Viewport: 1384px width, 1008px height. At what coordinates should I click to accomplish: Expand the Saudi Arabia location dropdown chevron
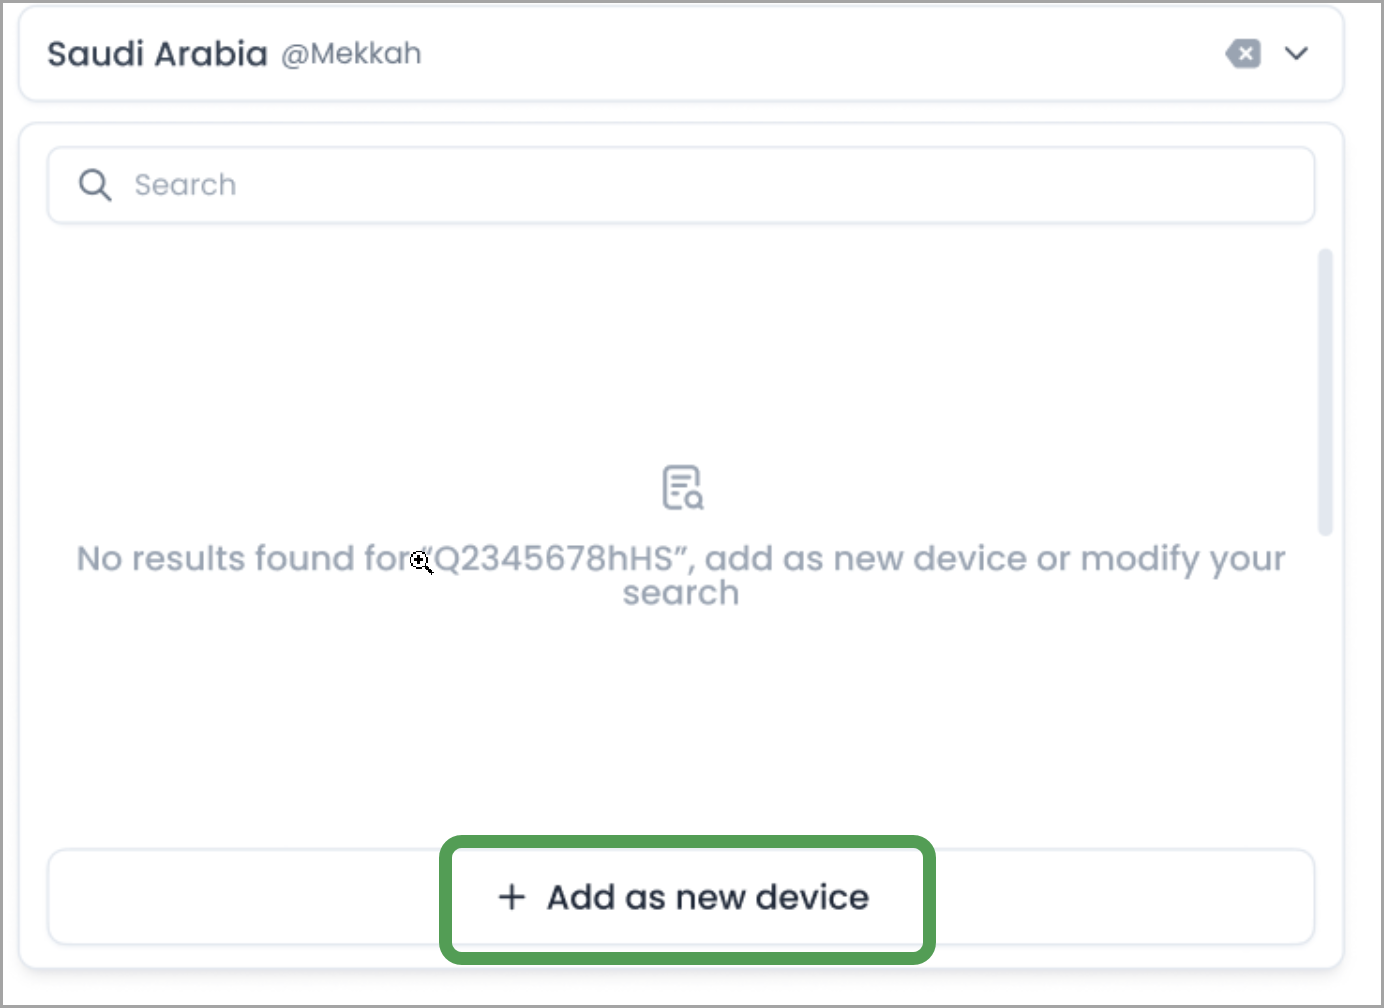pos(1297,54)
